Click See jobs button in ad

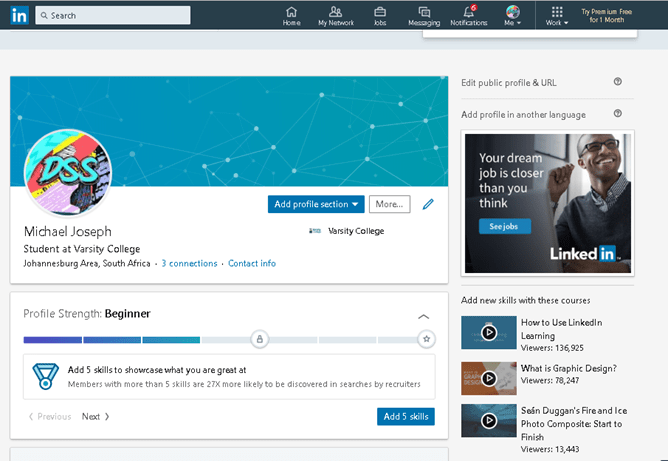coord(505,226)
